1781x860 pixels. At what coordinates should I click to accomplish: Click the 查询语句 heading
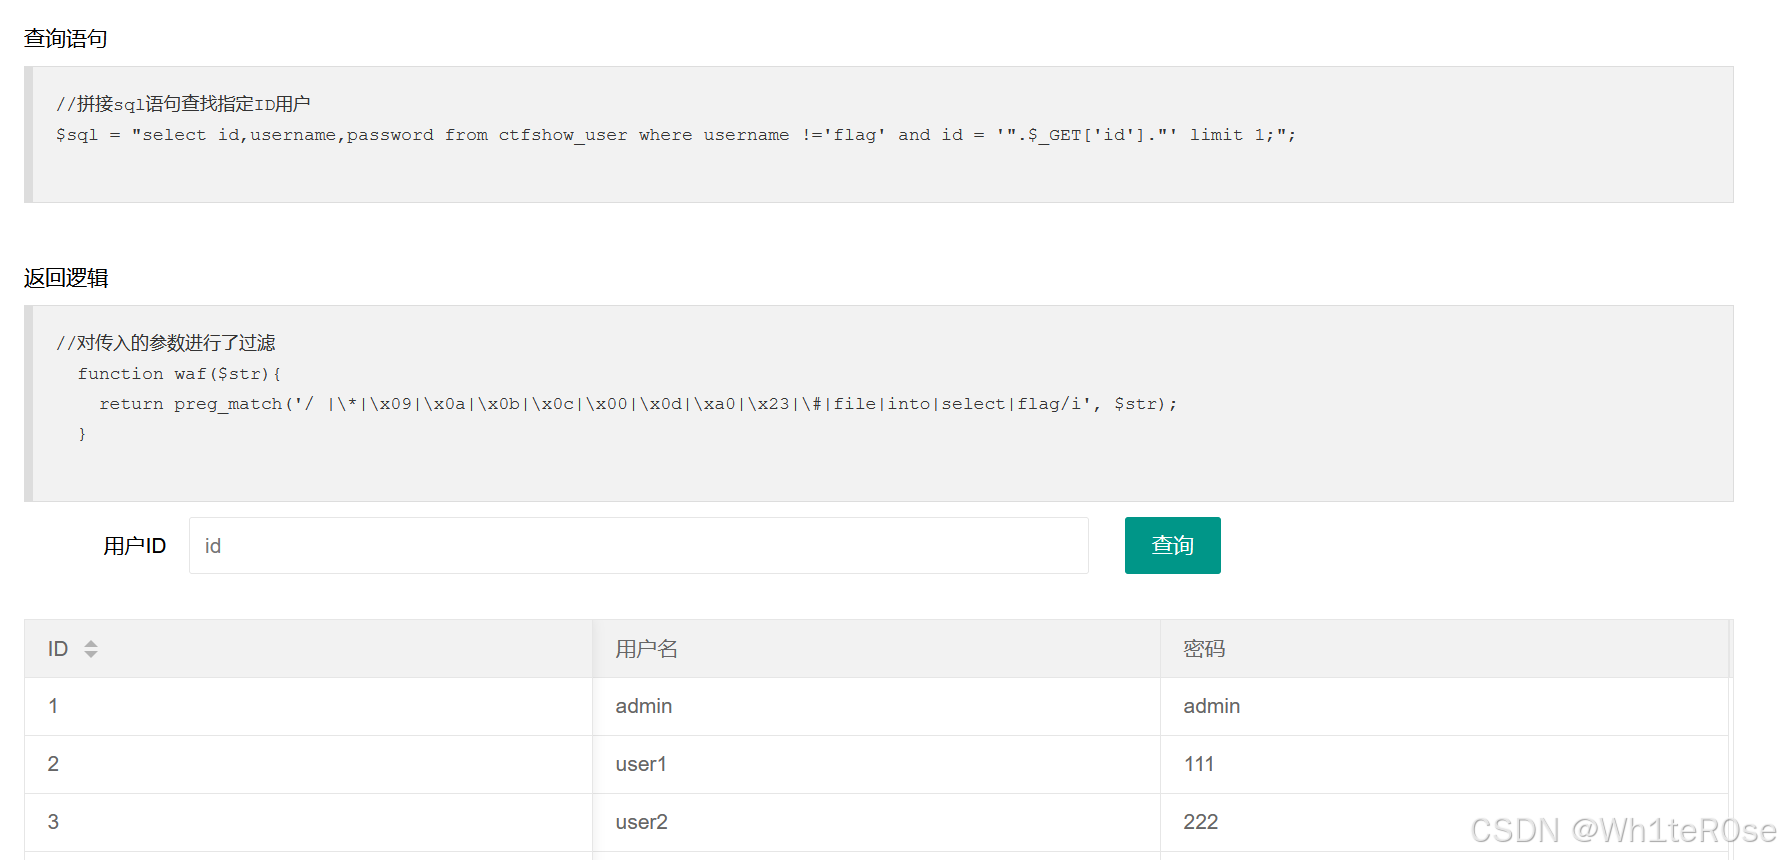[66, 38]
